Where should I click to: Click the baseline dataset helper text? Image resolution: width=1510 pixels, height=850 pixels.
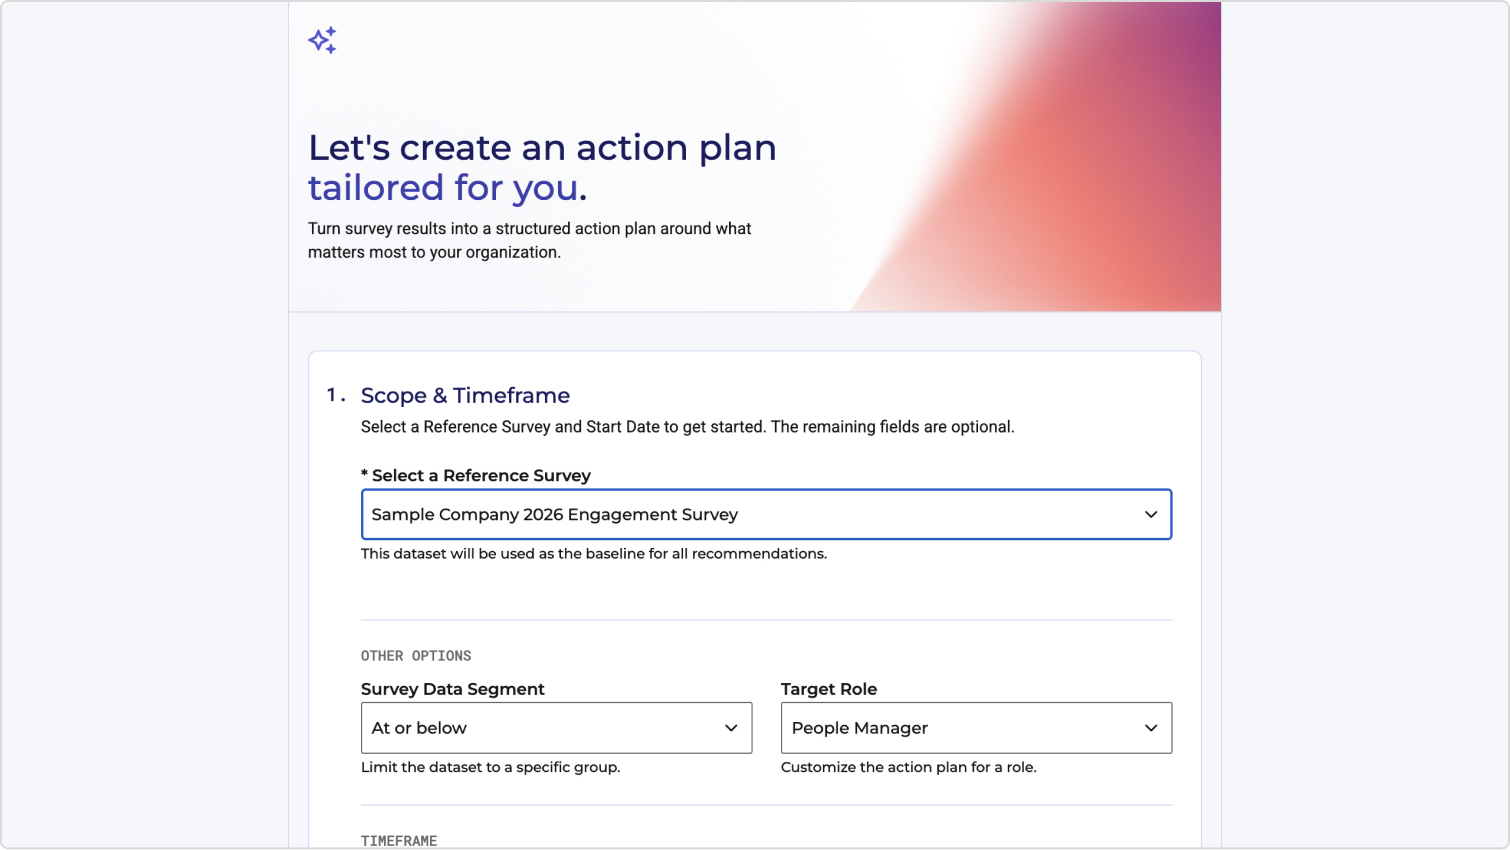pos(594,554)
